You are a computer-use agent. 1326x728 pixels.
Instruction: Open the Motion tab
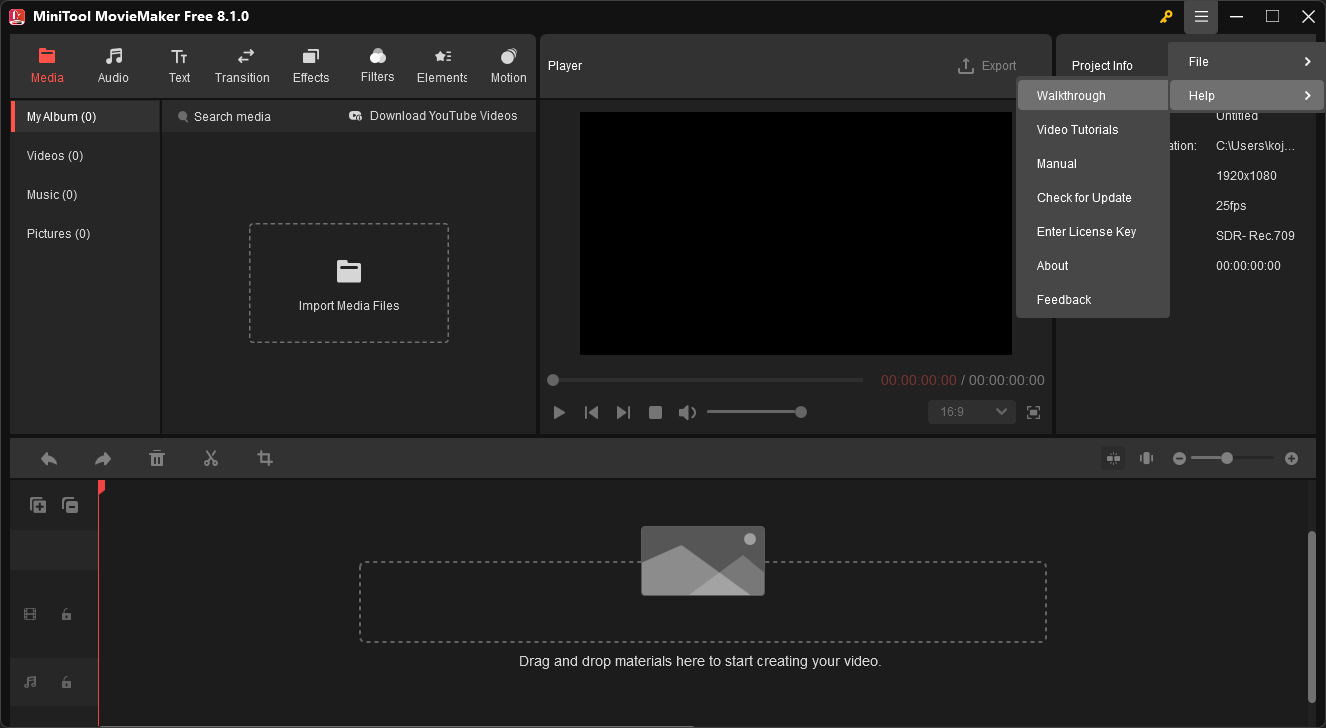pos(508,66)
